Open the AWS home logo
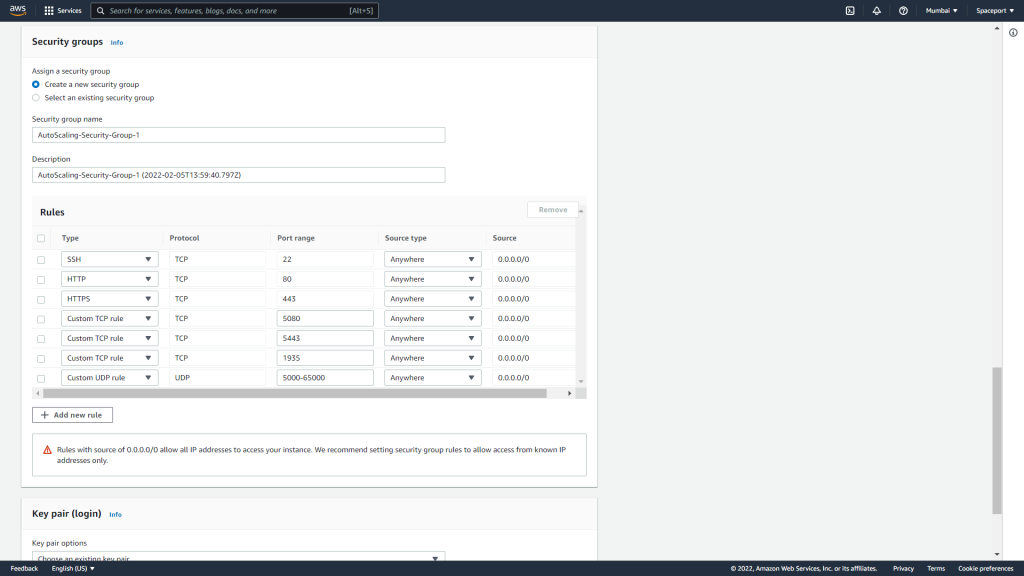 (18, 10)
